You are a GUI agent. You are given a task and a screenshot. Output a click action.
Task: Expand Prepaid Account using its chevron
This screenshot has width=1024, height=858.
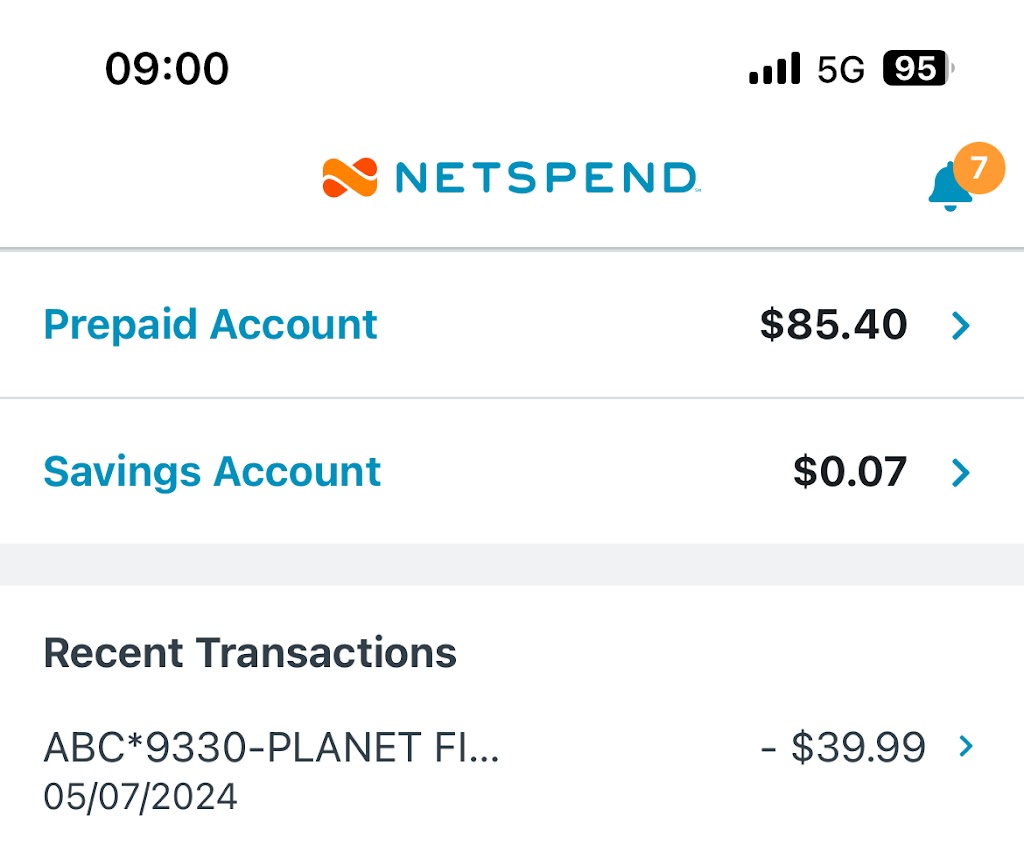click(961, 325)
